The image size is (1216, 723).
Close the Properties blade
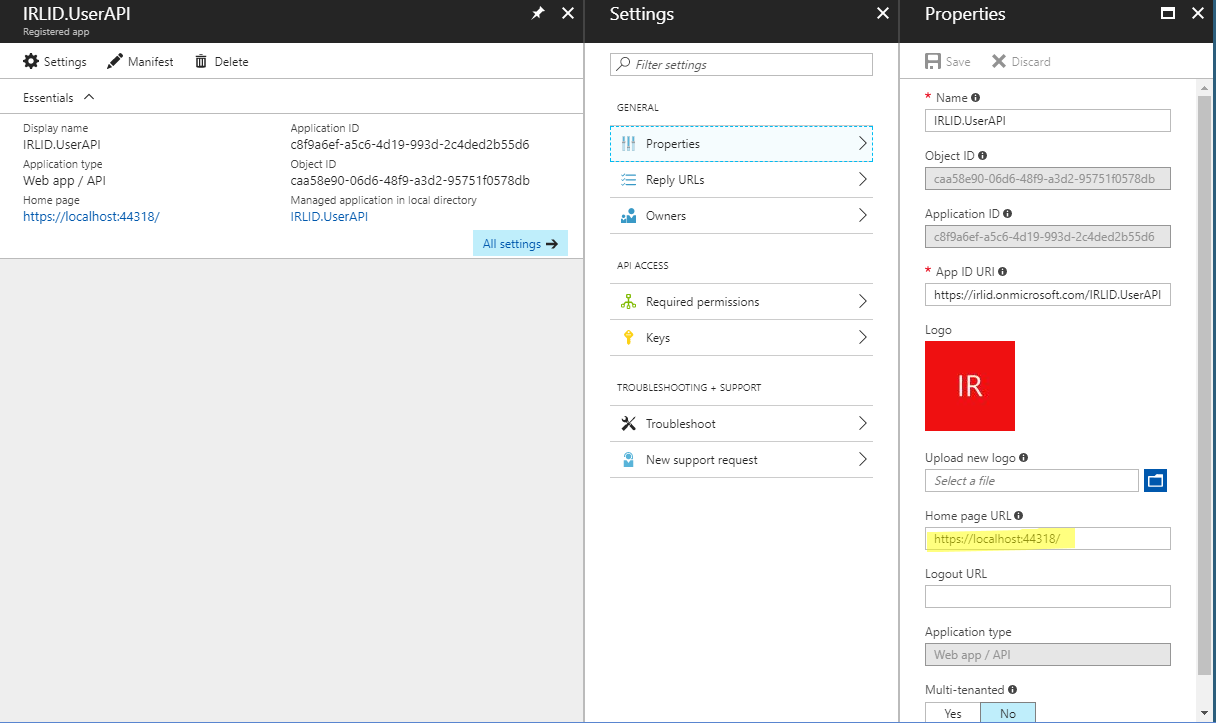1198,14
